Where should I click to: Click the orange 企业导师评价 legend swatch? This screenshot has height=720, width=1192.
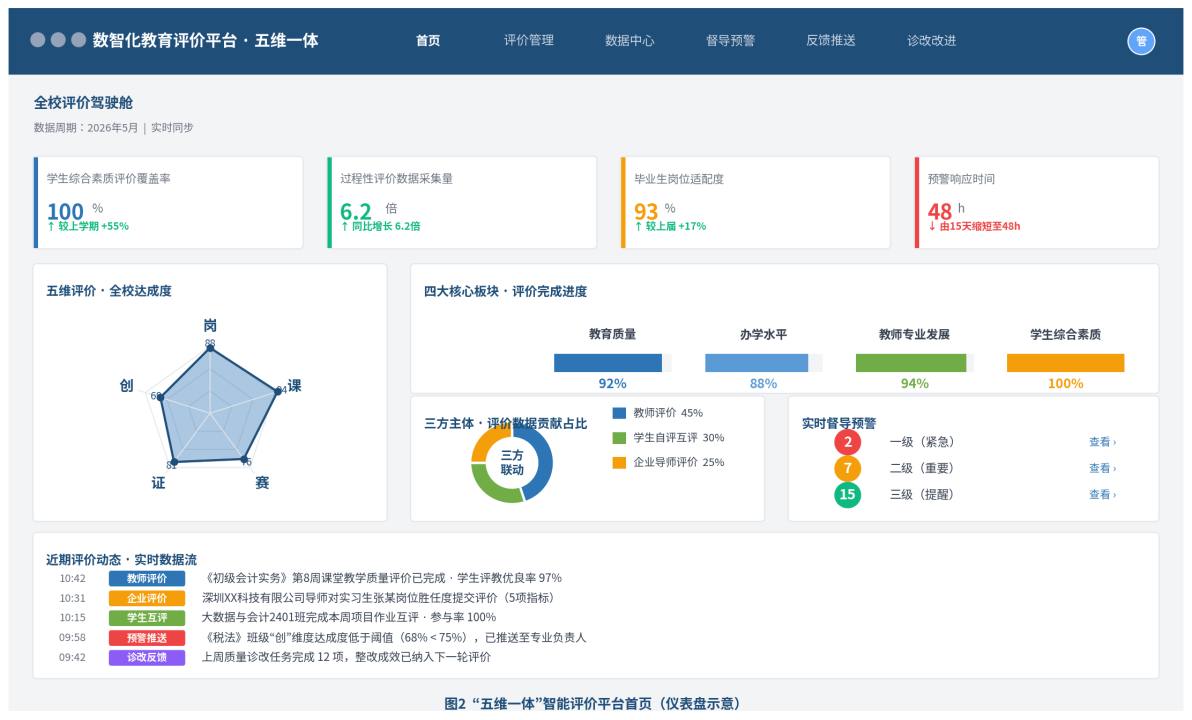pos(619,462)
